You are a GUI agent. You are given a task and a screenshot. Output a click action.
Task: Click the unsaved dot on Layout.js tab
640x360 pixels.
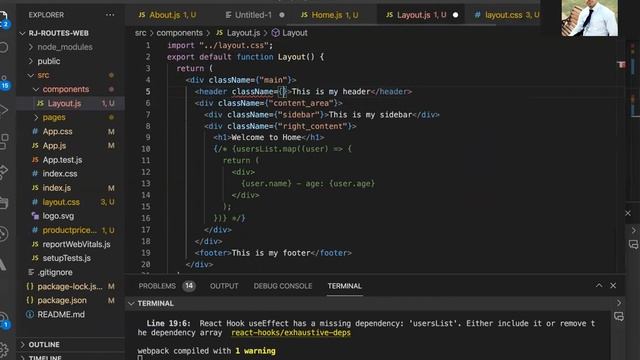(456, 15)
